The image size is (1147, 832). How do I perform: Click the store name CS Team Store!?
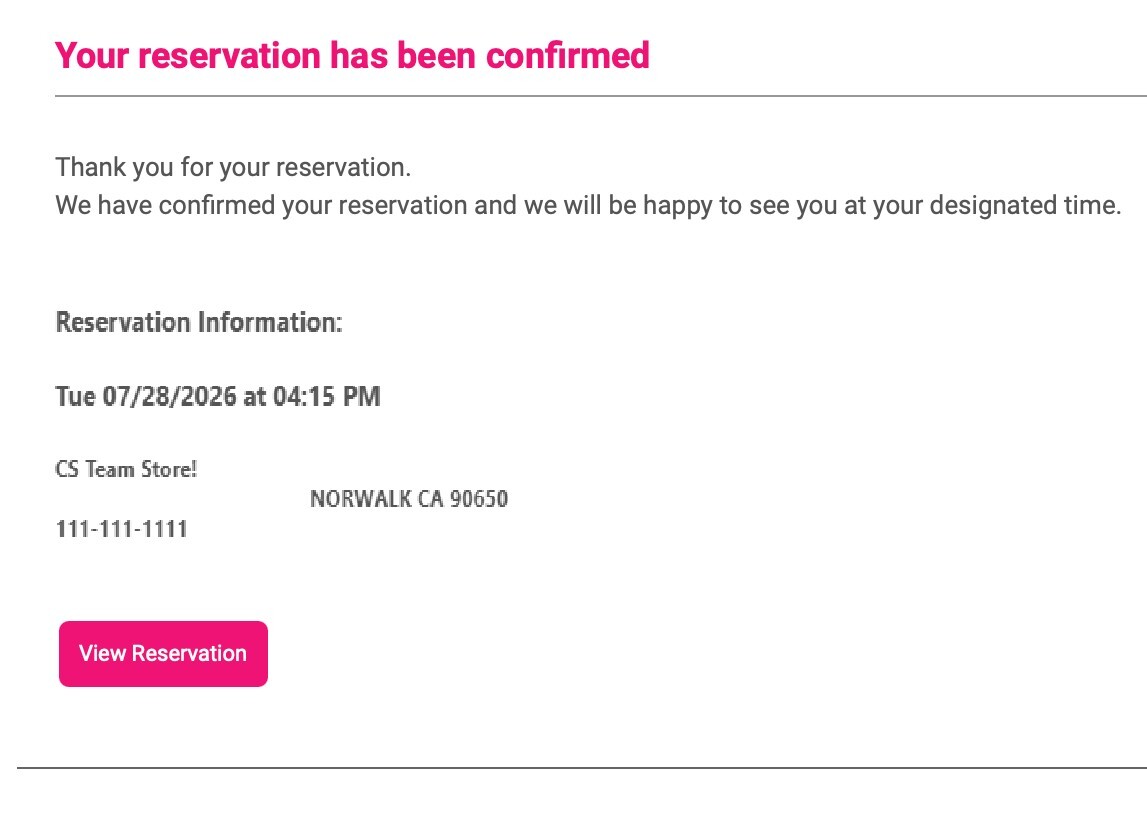click(127, 468)
